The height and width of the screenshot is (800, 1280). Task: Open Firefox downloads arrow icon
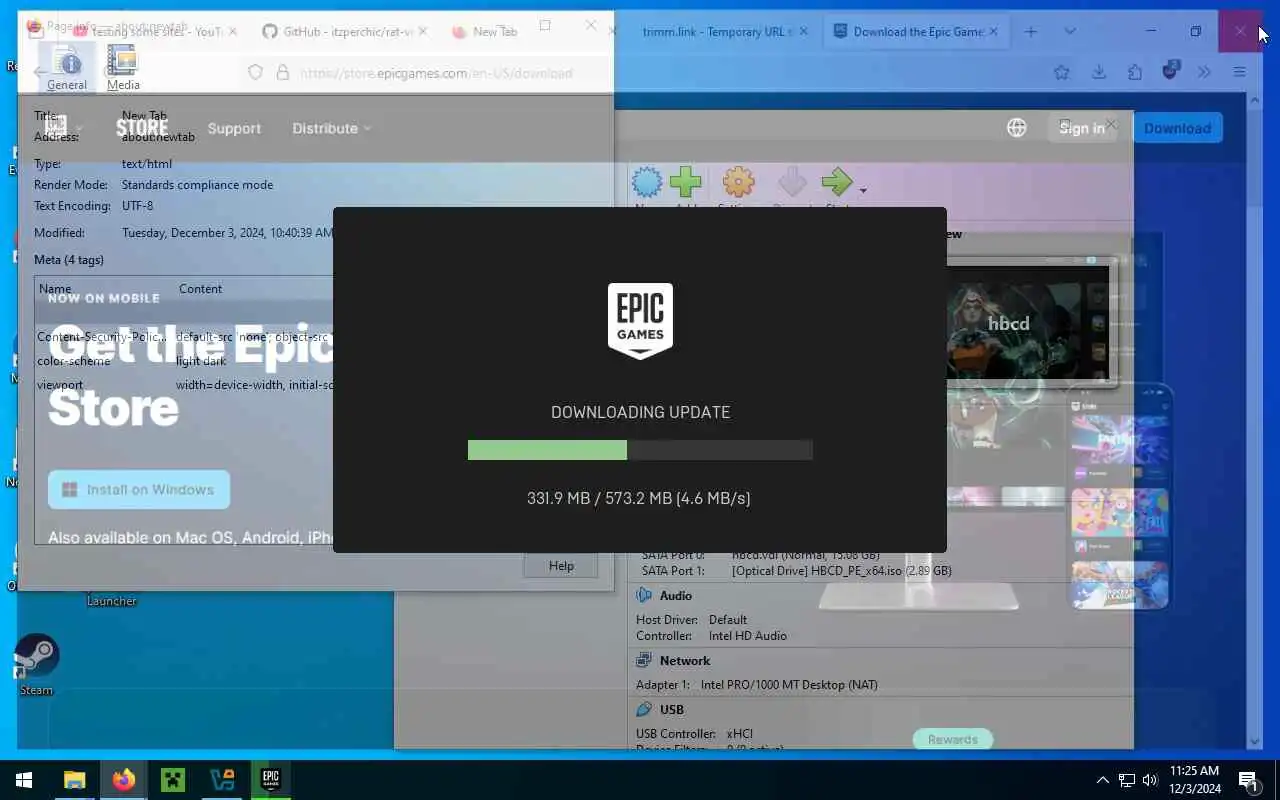click(x=1099, y=72)
